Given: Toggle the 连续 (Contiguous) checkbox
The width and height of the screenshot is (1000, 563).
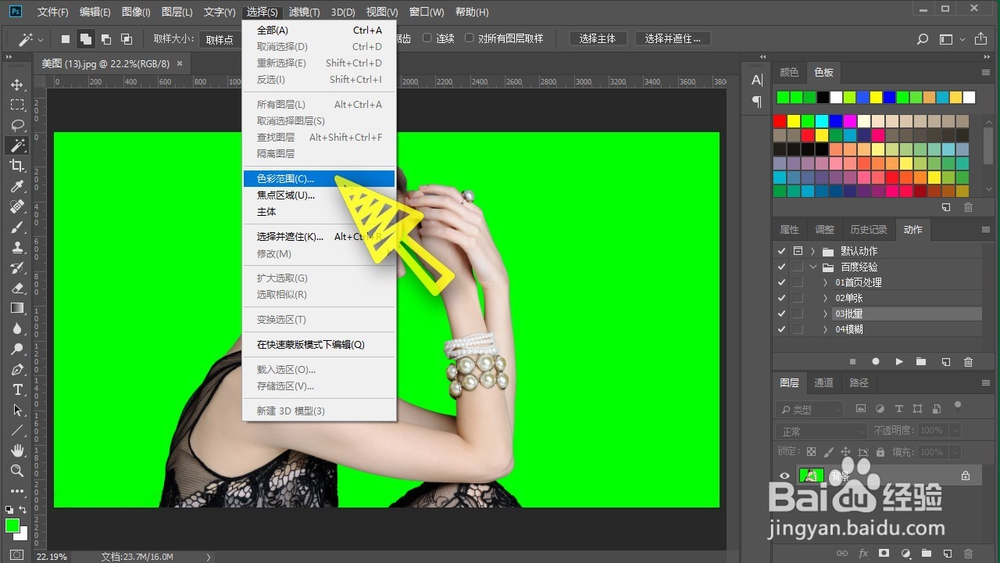Looking at the screenshot, I should coord(427,38).
